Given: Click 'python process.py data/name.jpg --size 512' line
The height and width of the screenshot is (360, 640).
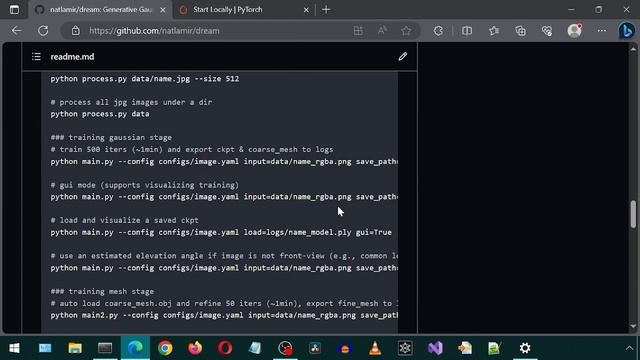Looking at the screenshot, I should (x=145, y=79).
